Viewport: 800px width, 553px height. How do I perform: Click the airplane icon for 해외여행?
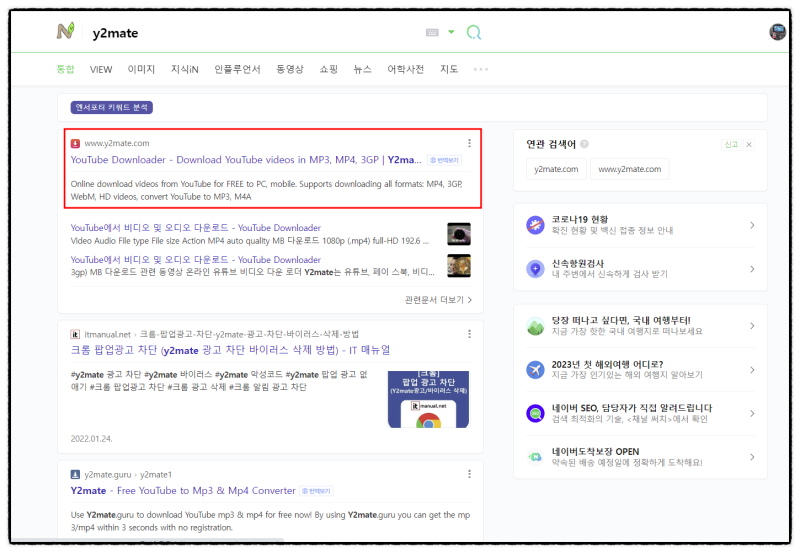(x=535, y=370)
